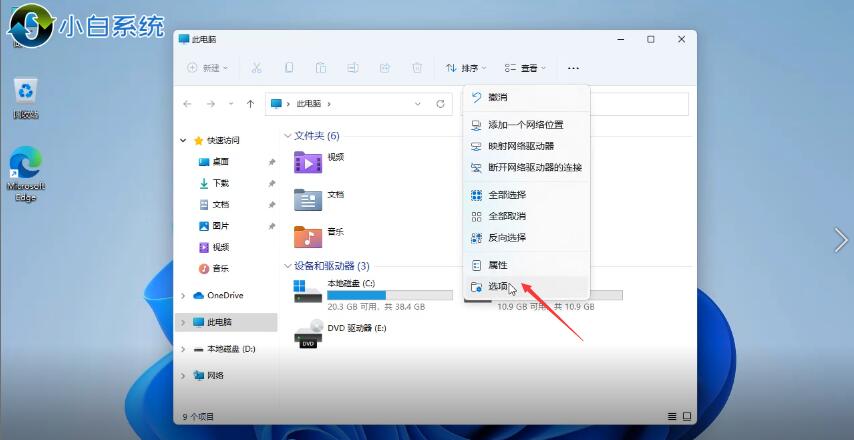This screenshot has height=440, width=854.
Task: Open the three-dots See more button
Action: click(x=573, y=68)
